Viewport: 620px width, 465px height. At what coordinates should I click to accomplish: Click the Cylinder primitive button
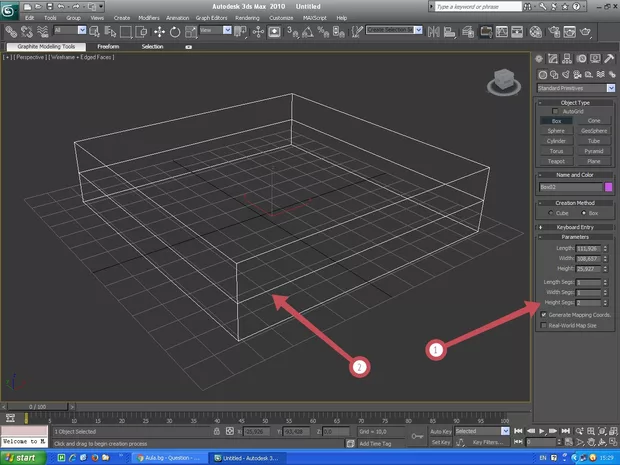click(556, 140)
